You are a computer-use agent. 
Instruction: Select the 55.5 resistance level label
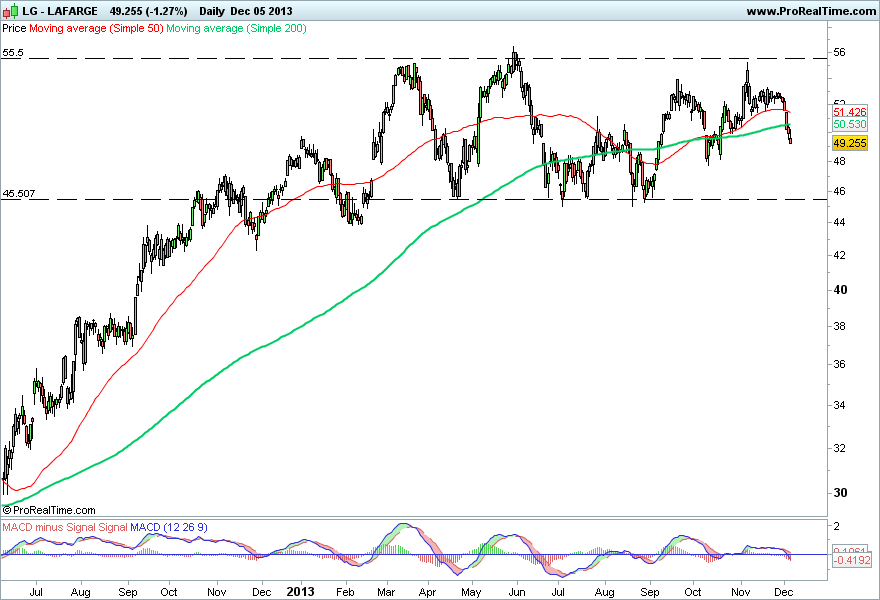13,53
